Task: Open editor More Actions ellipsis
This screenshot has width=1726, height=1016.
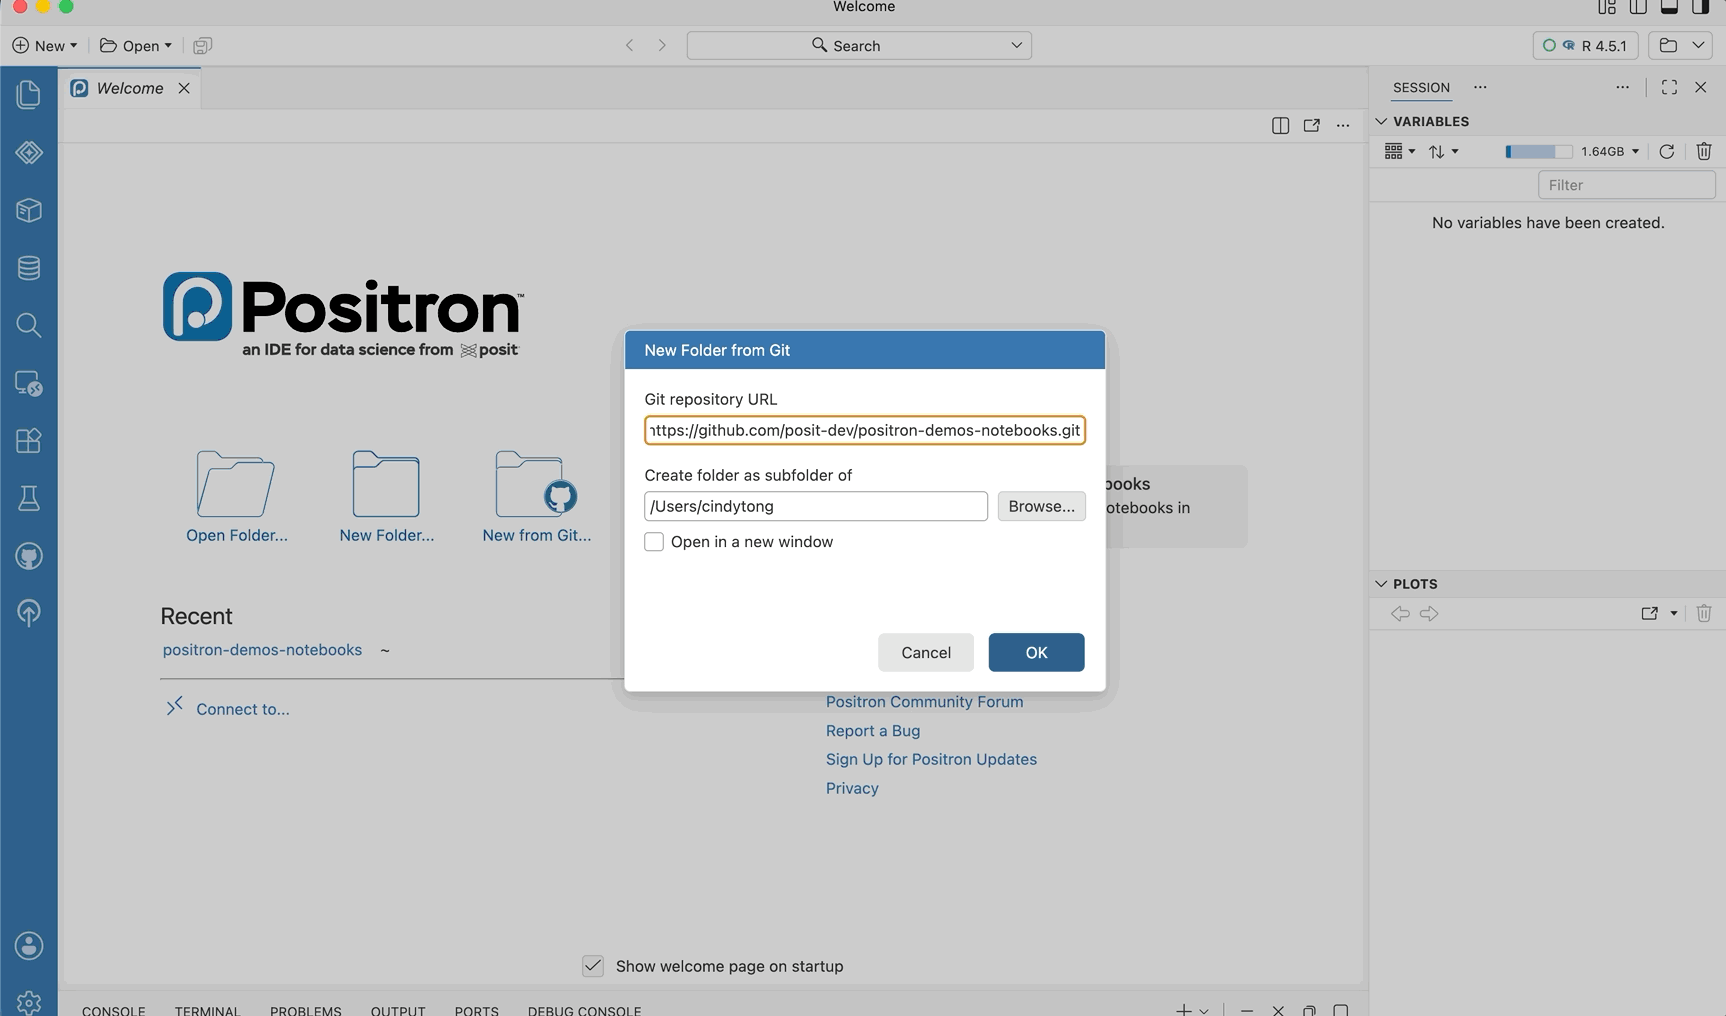Action: pos(1343,125)
